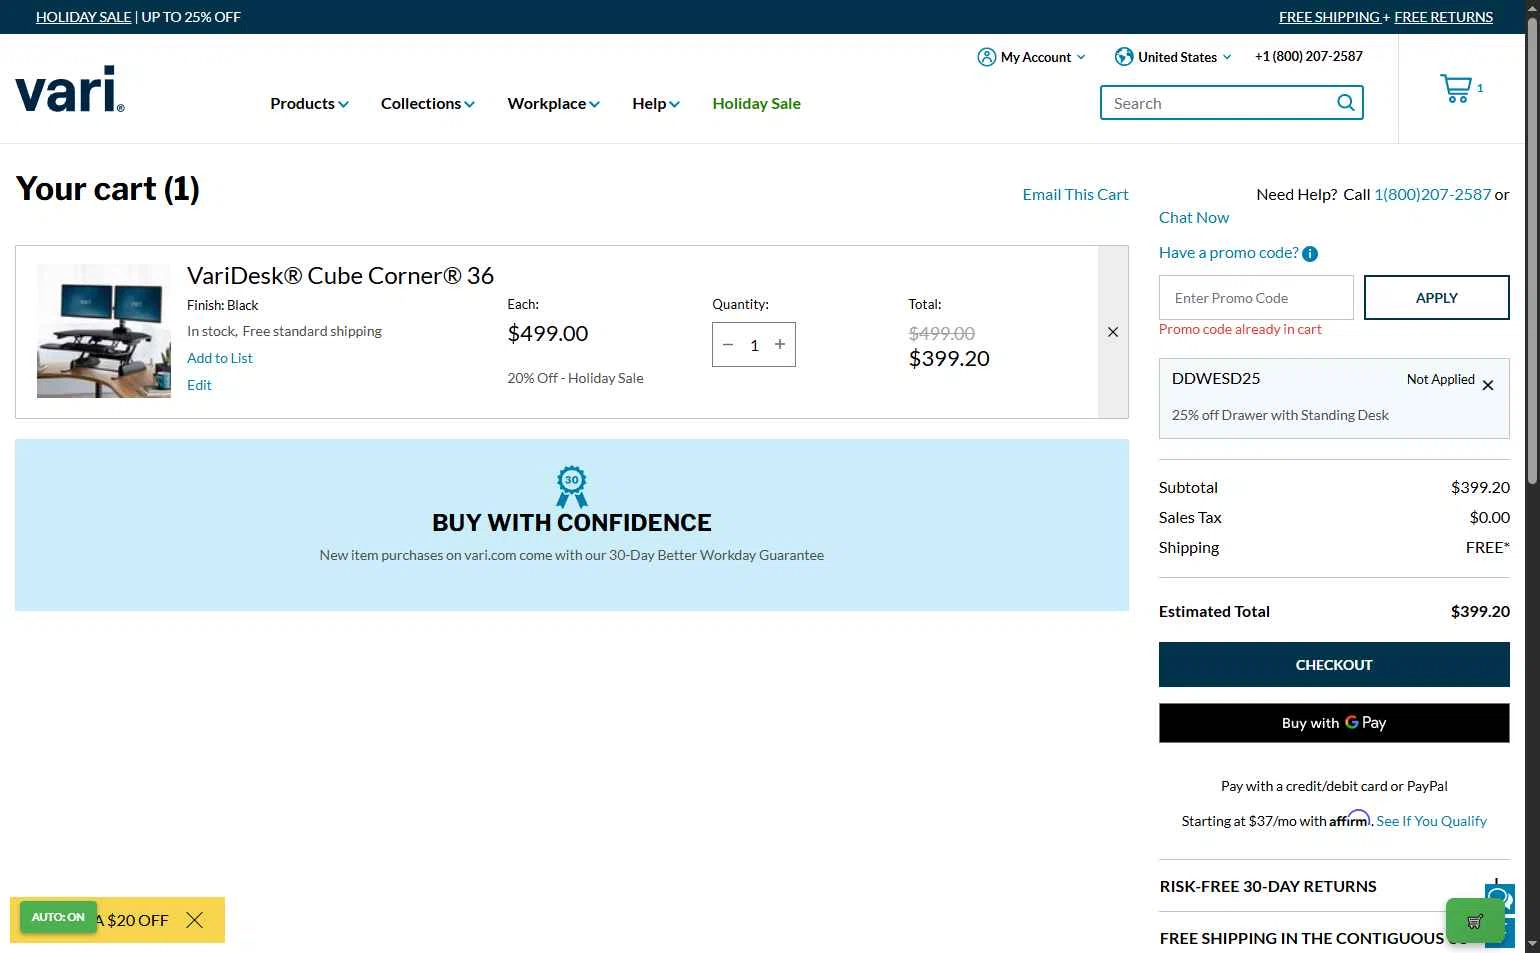Image resolution: width=1540 pixels, height=953 pixels.
Task: Click FREE SHIPPING banner link
Action: point(1329,17)
